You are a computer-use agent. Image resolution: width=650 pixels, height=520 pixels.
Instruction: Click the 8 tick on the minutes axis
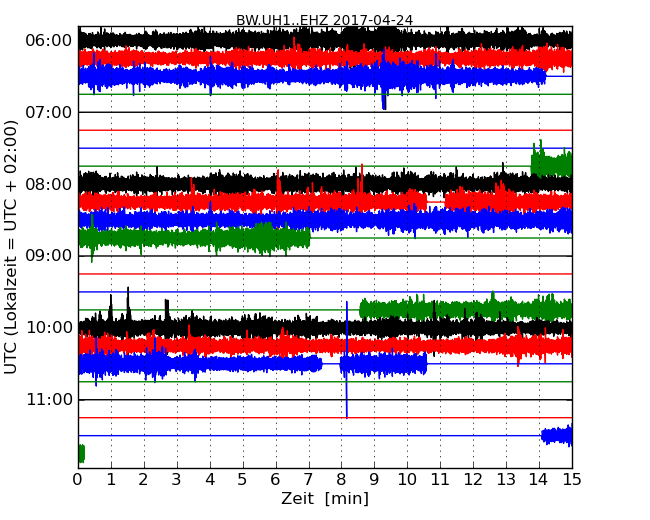(341, 480)
